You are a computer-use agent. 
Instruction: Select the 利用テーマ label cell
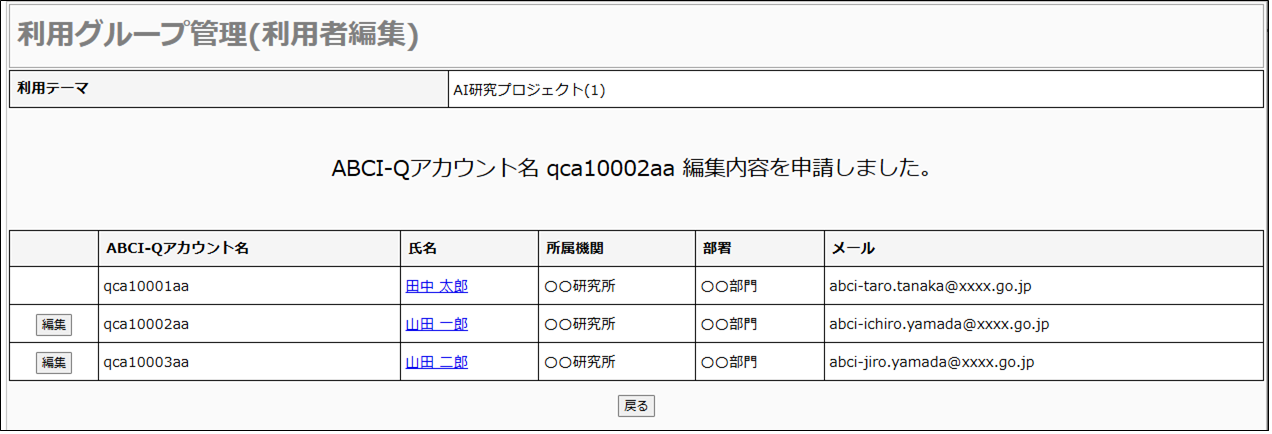pos(54,88)
